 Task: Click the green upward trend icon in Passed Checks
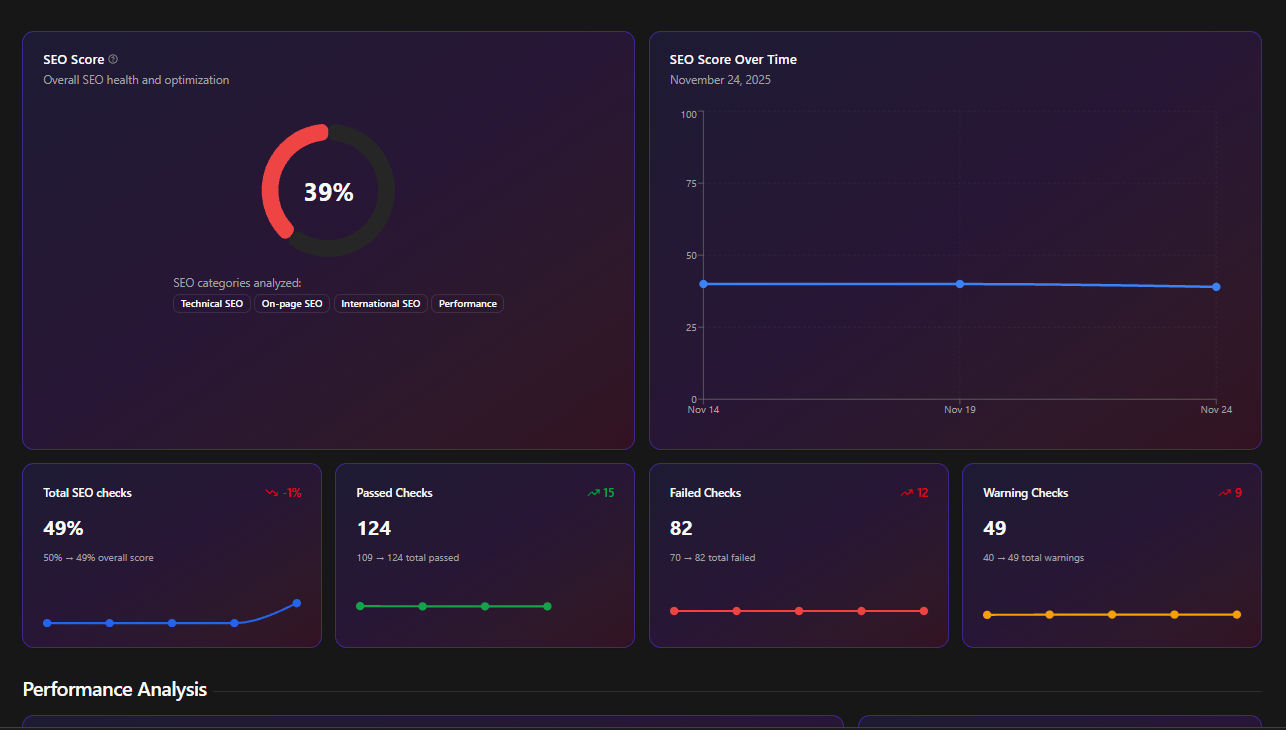click(x=593, y=493)
